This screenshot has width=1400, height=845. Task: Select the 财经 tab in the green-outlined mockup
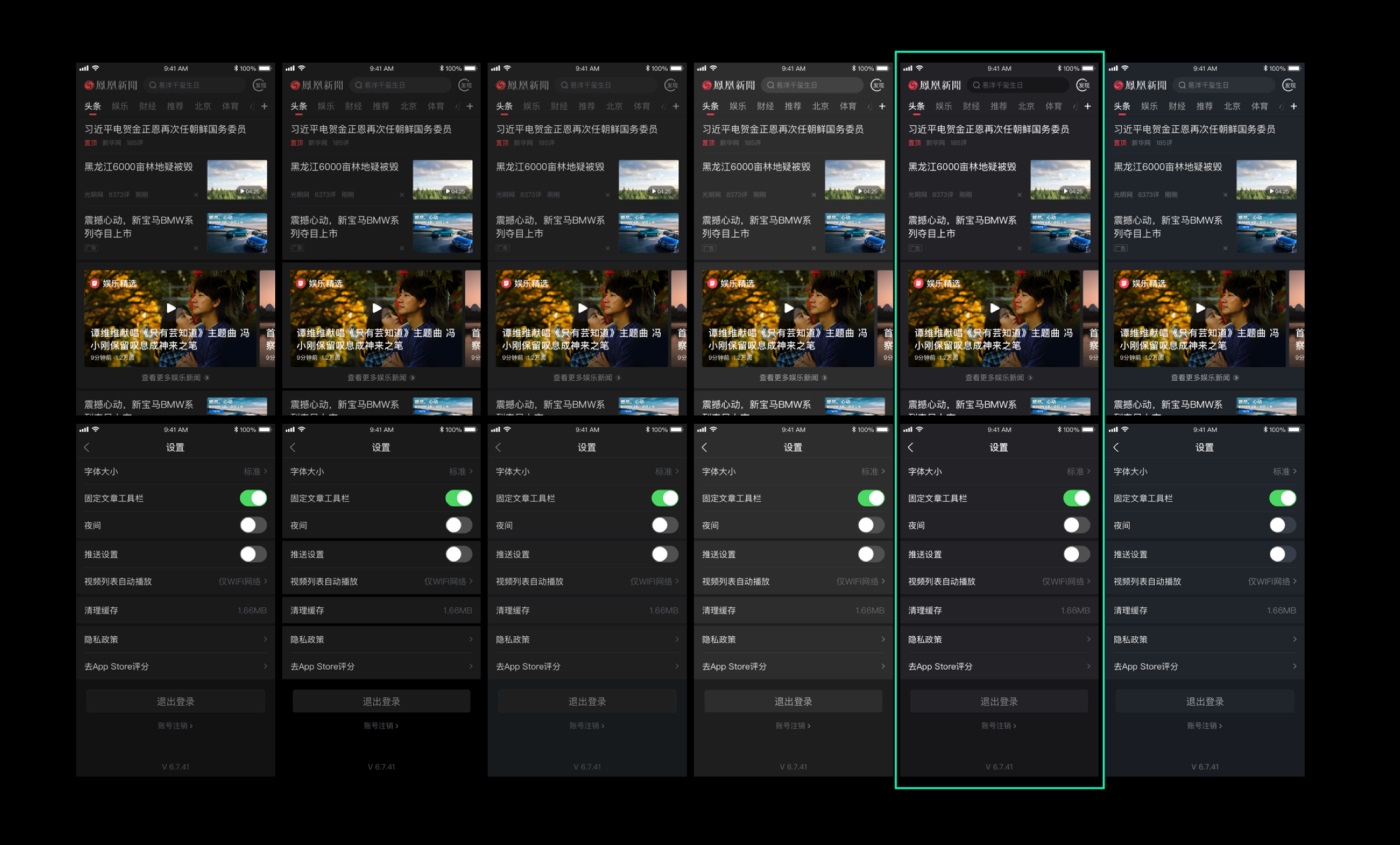coord(971,106)
